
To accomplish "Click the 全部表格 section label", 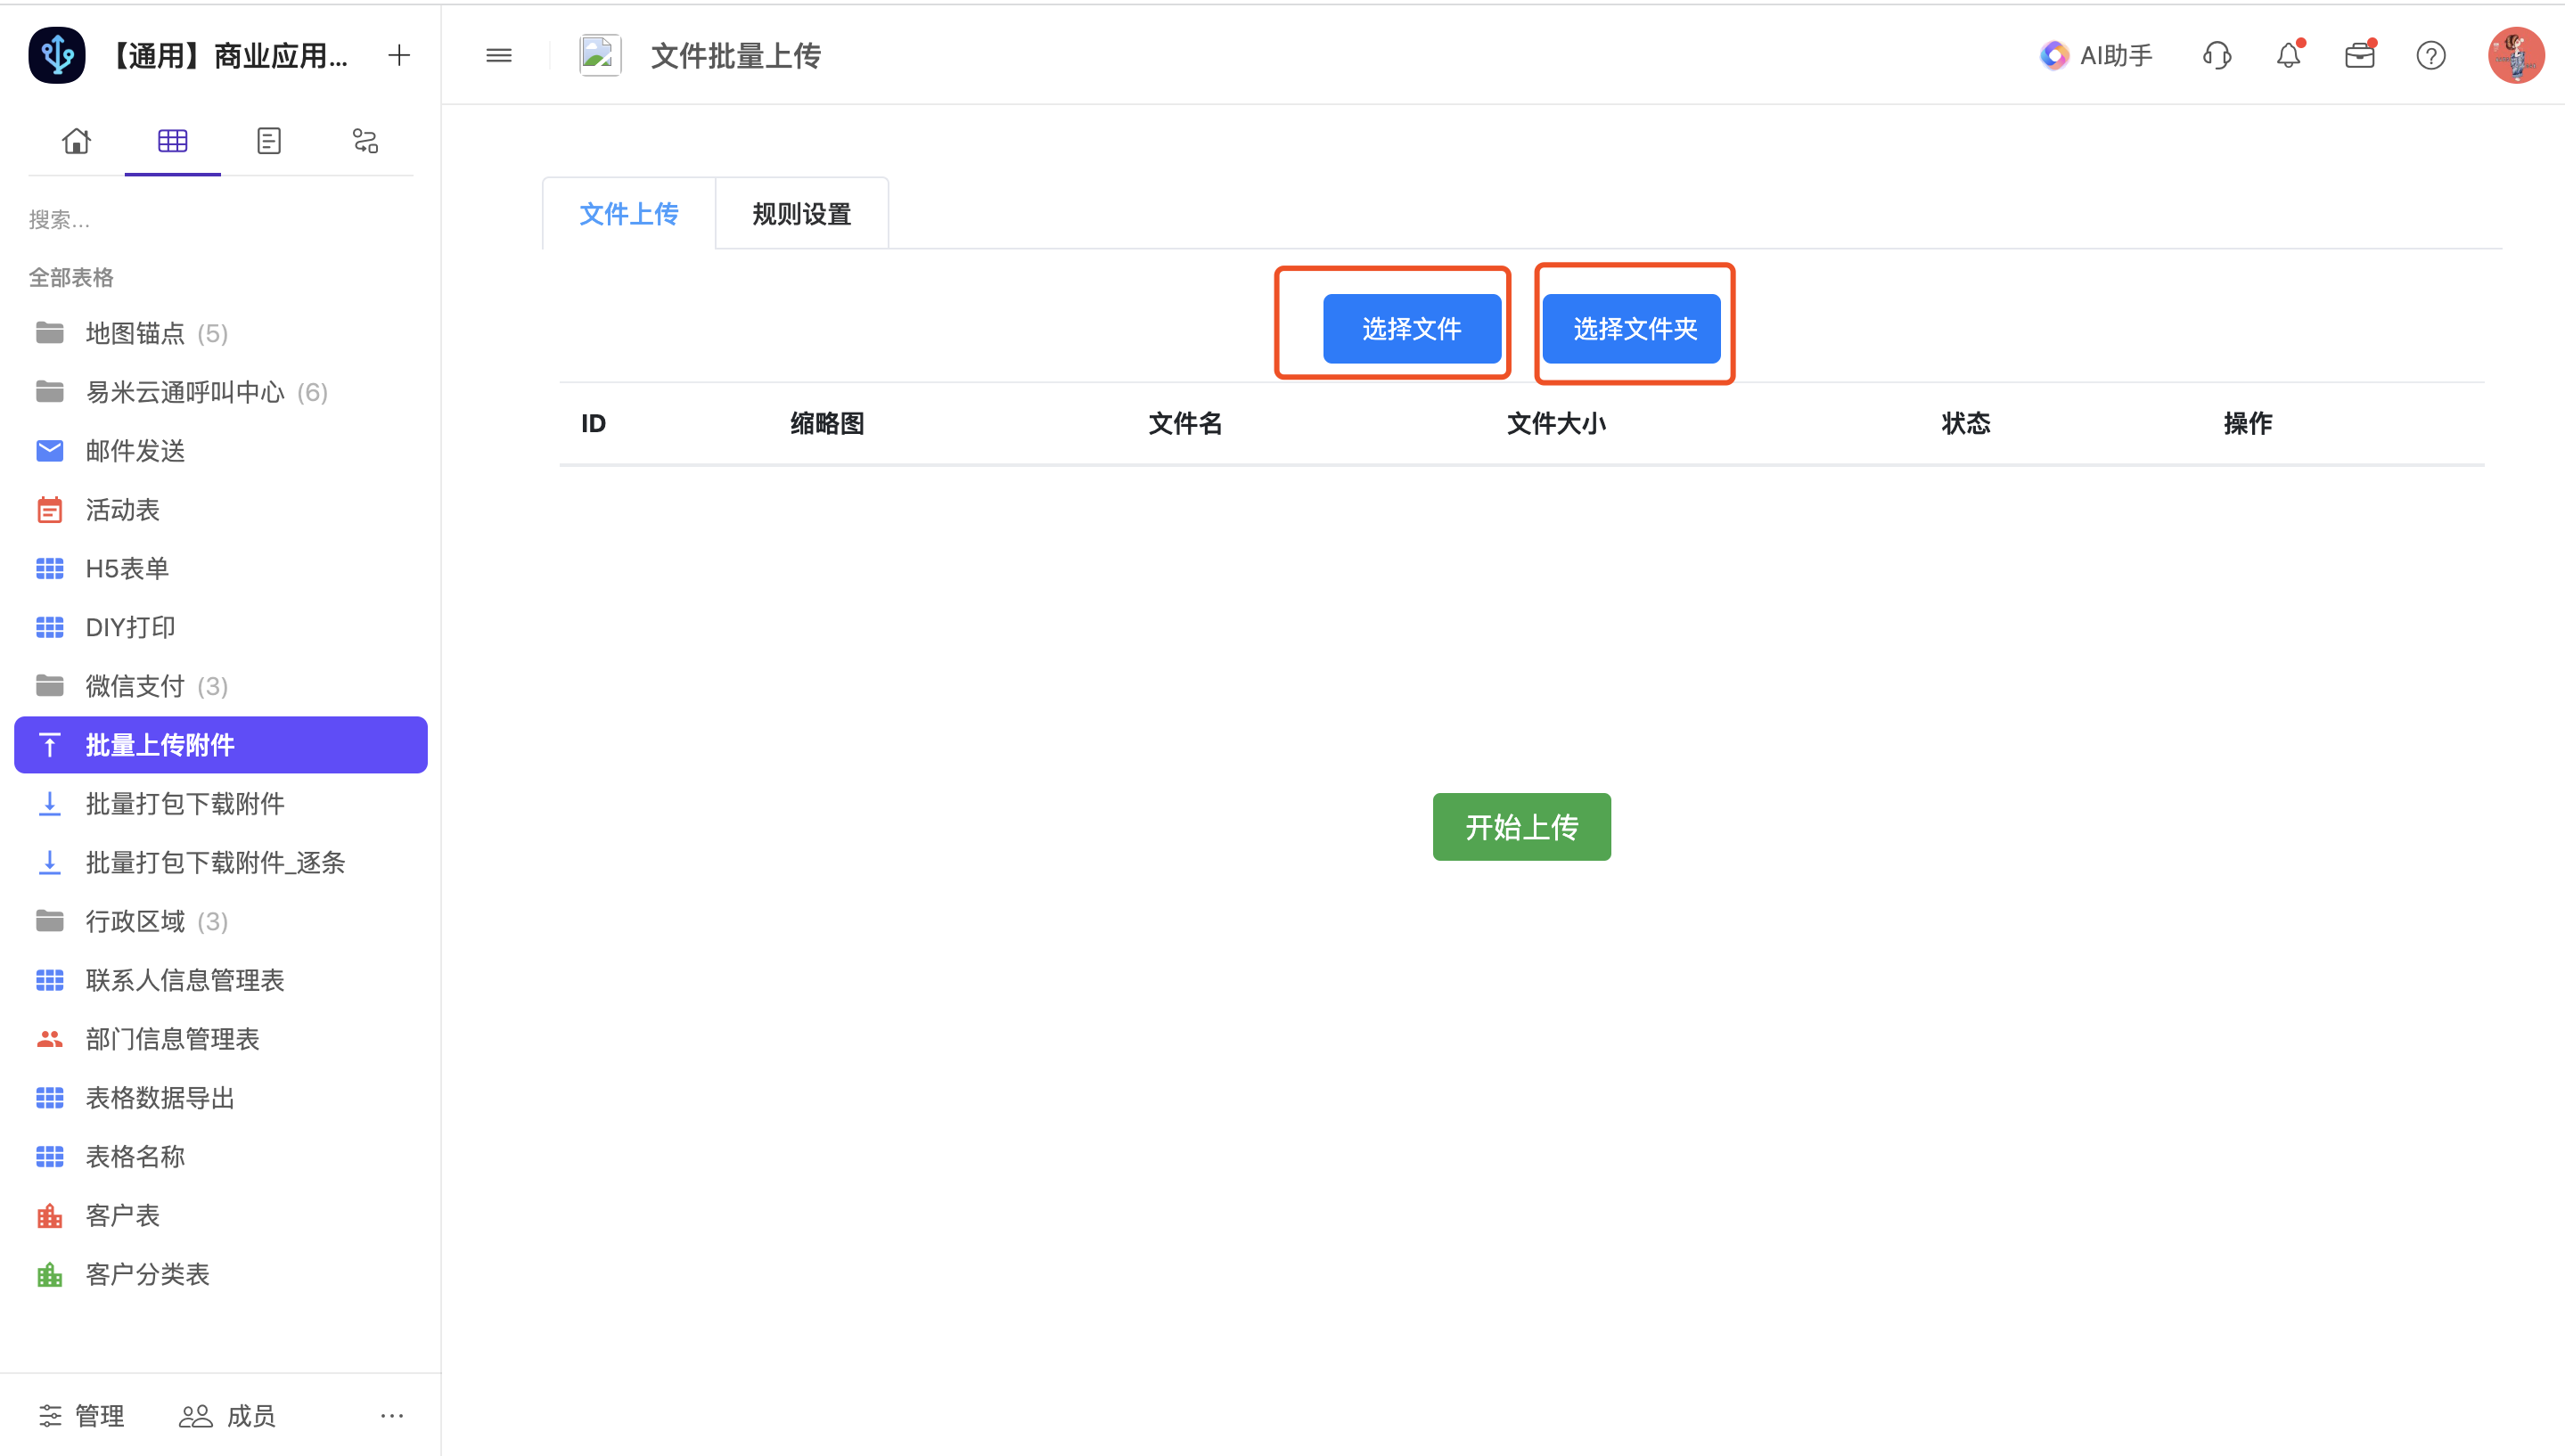I will click(x=71, y=277).
